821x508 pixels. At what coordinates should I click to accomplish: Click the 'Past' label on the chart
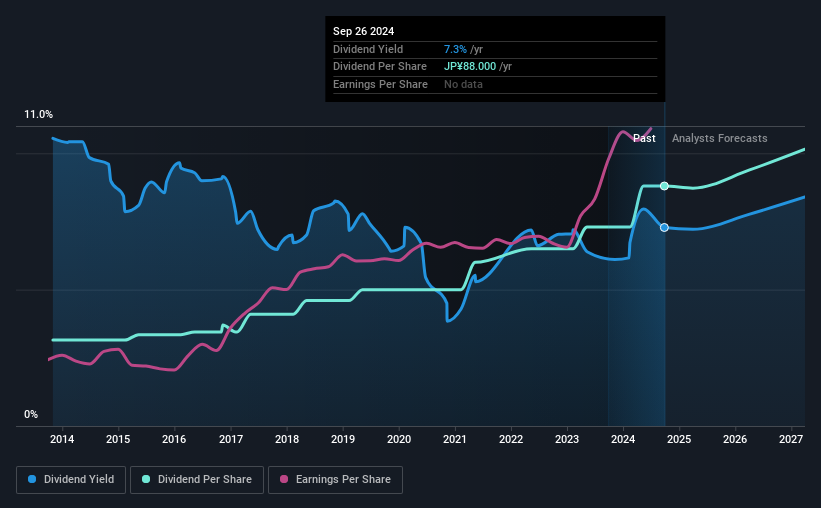(644, 138)
